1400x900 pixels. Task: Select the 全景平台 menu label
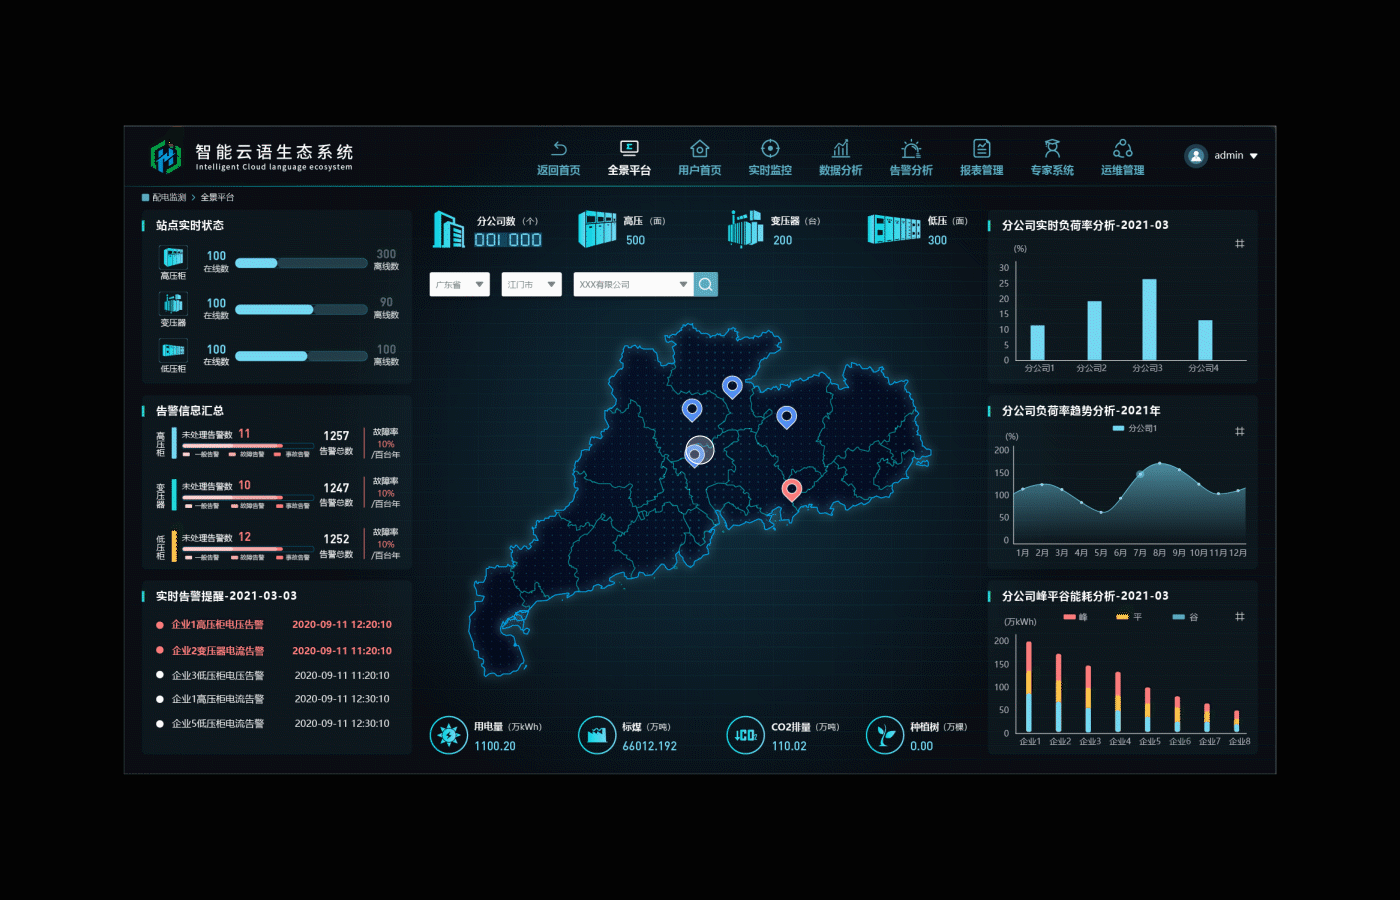coord(629,171)
